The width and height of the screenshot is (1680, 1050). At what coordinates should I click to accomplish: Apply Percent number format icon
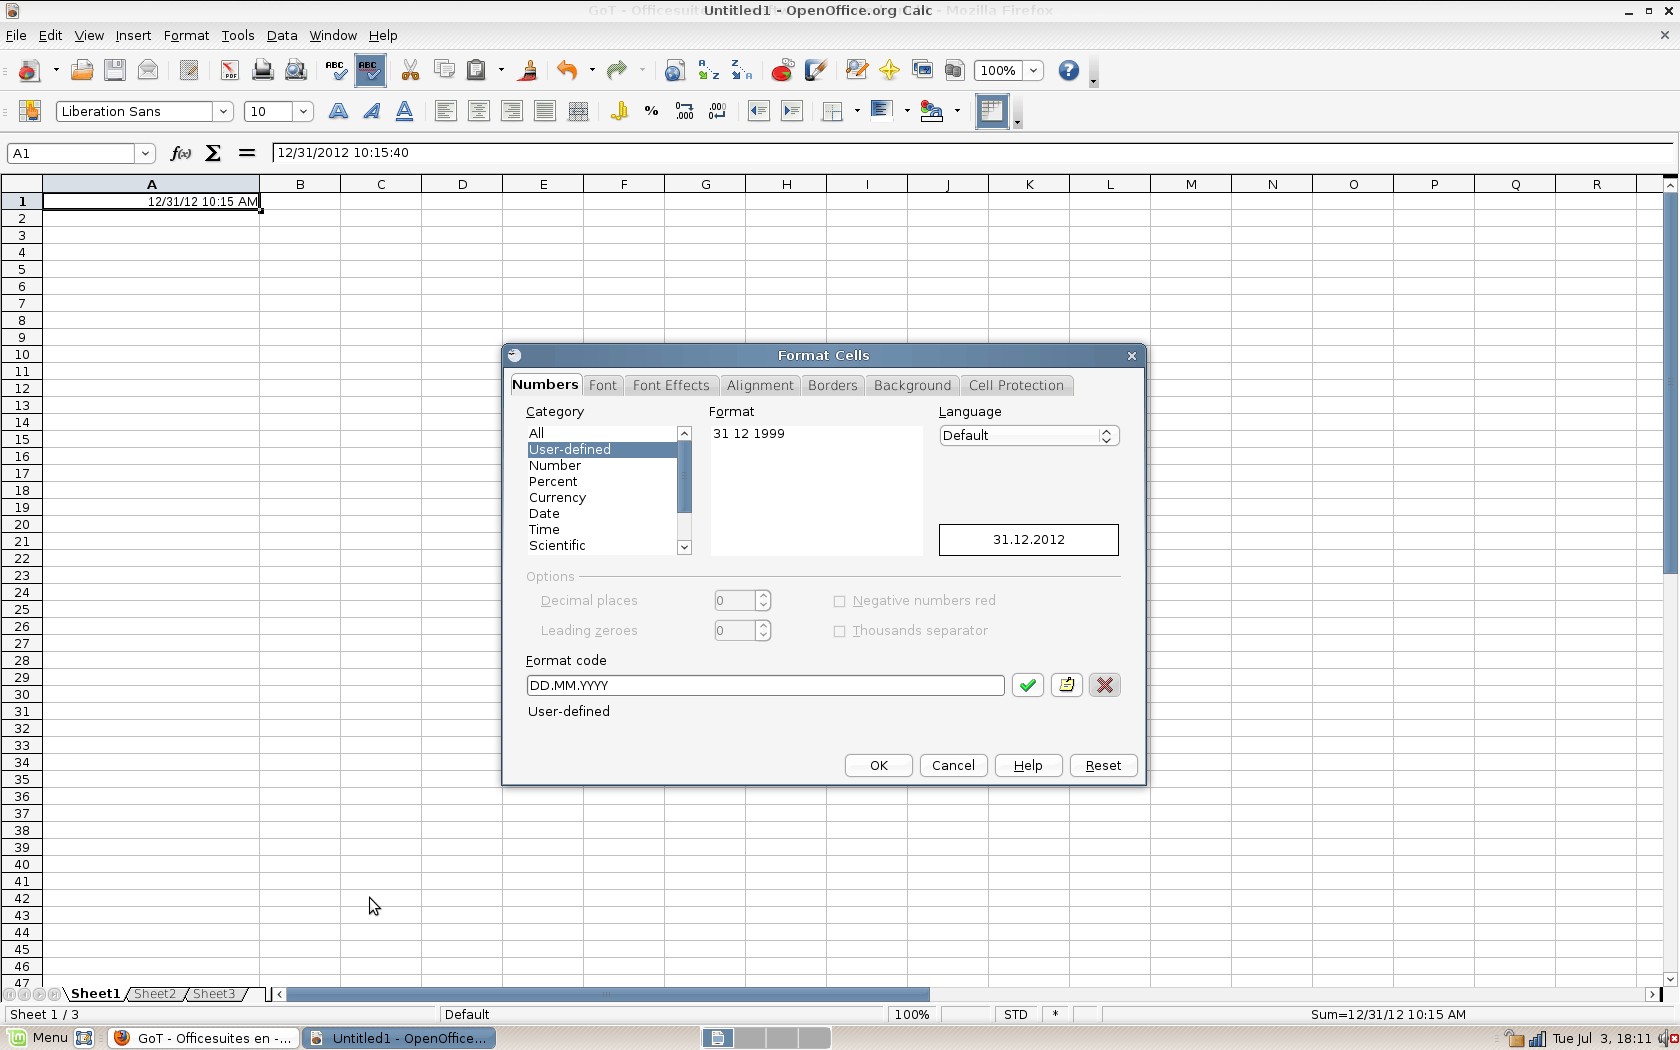(x=652, y=111)
